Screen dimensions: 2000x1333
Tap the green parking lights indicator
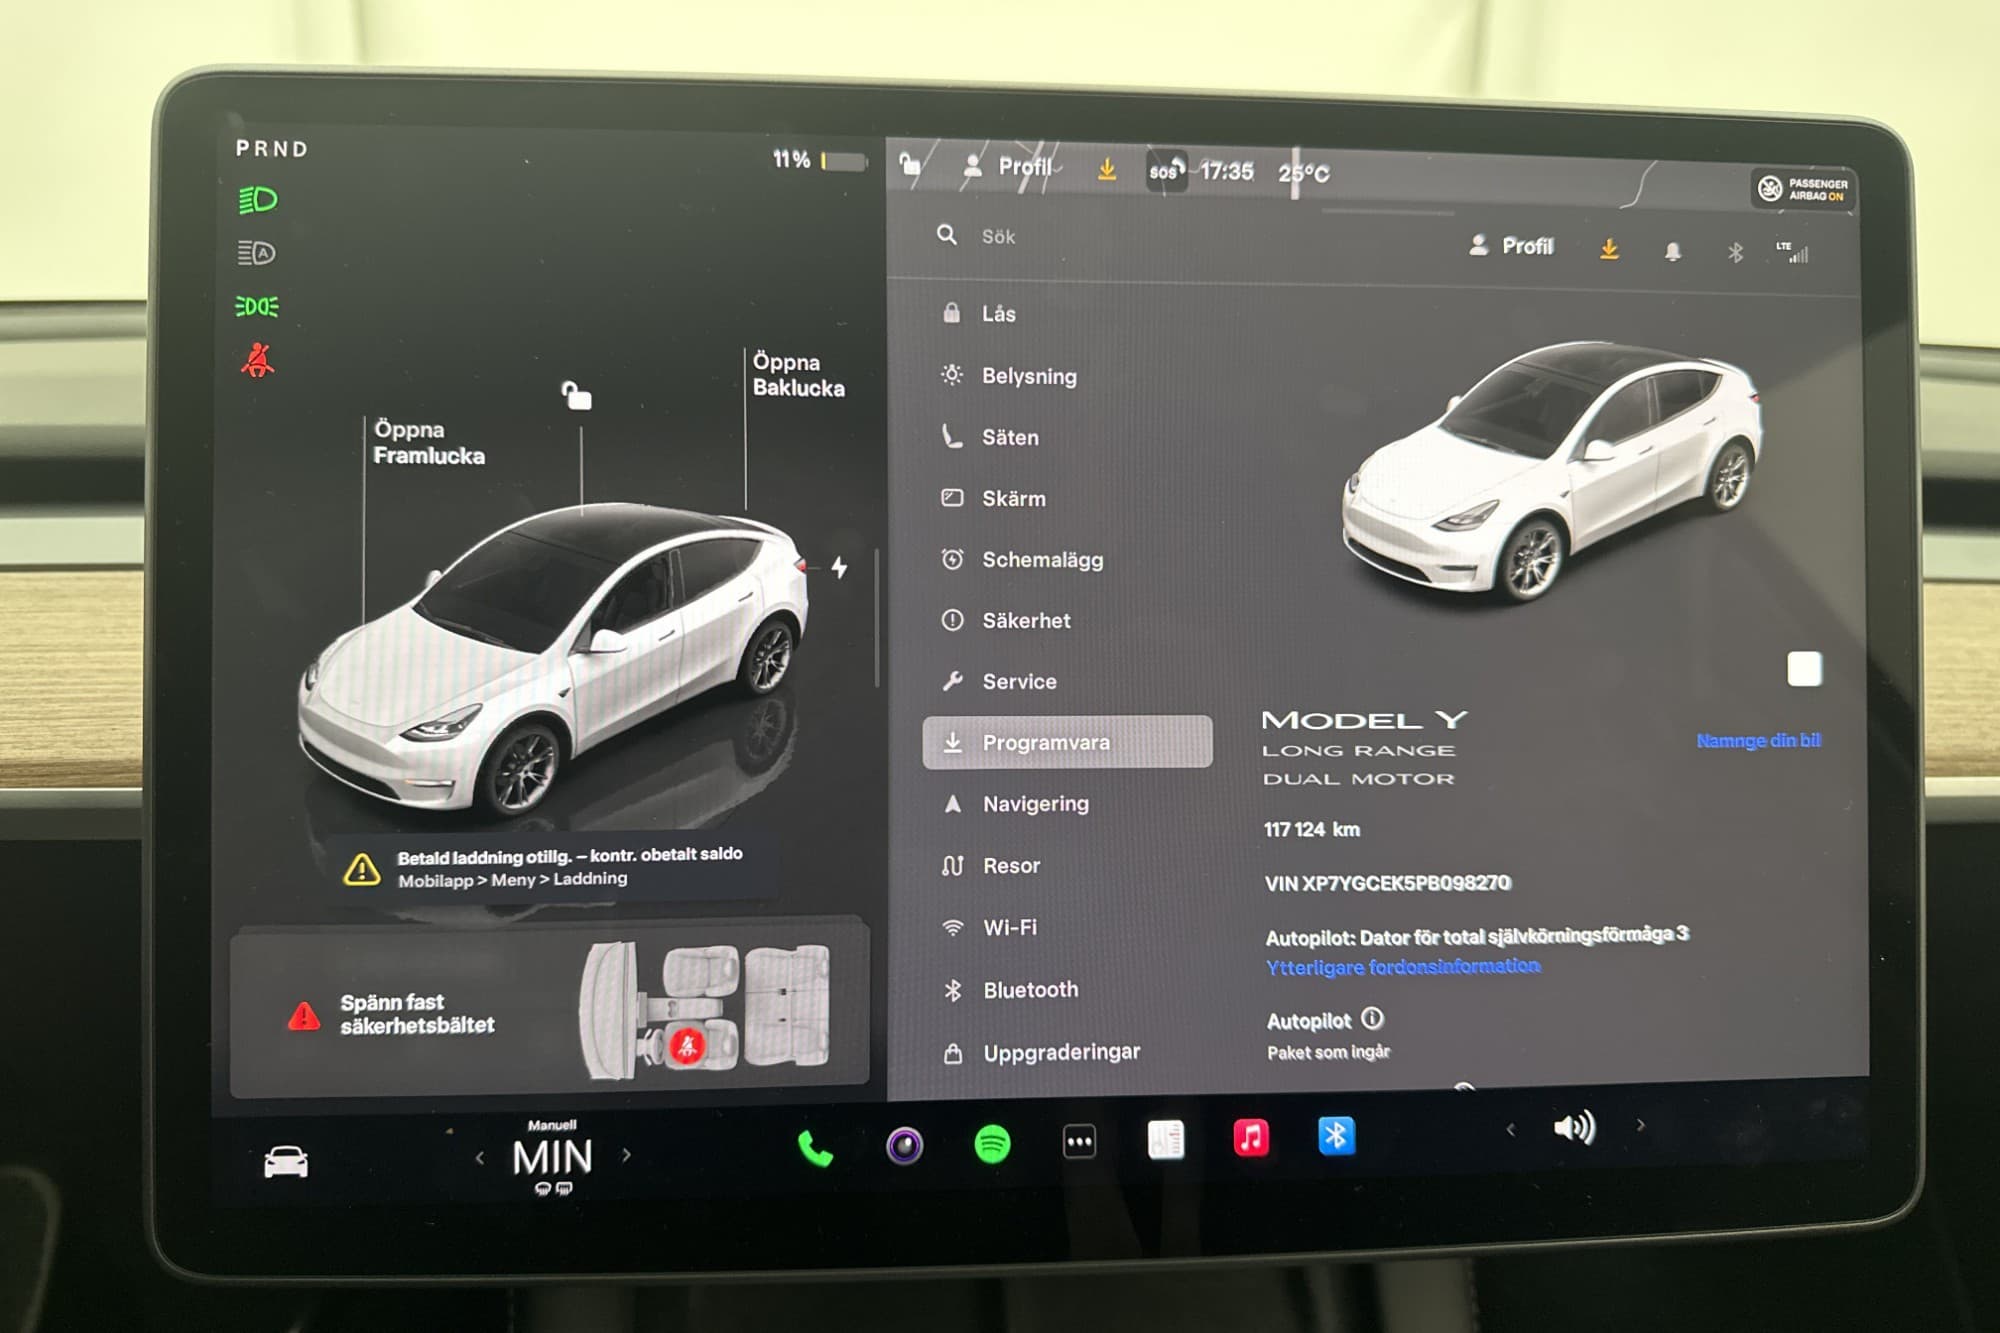257,306
